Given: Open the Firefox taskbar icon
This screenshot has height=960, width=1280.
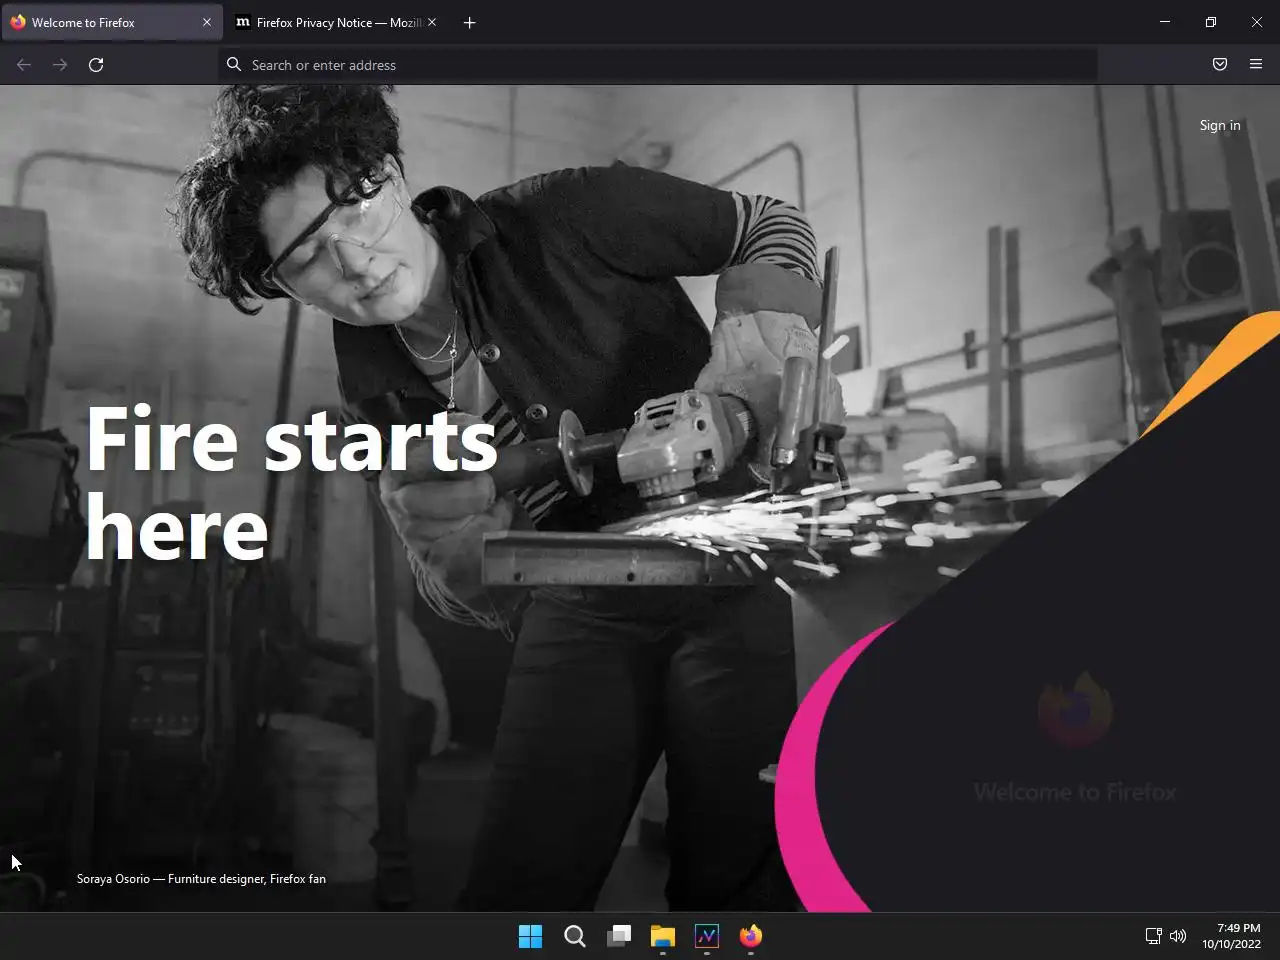Looking at the screenshot, I should point(751,936).
